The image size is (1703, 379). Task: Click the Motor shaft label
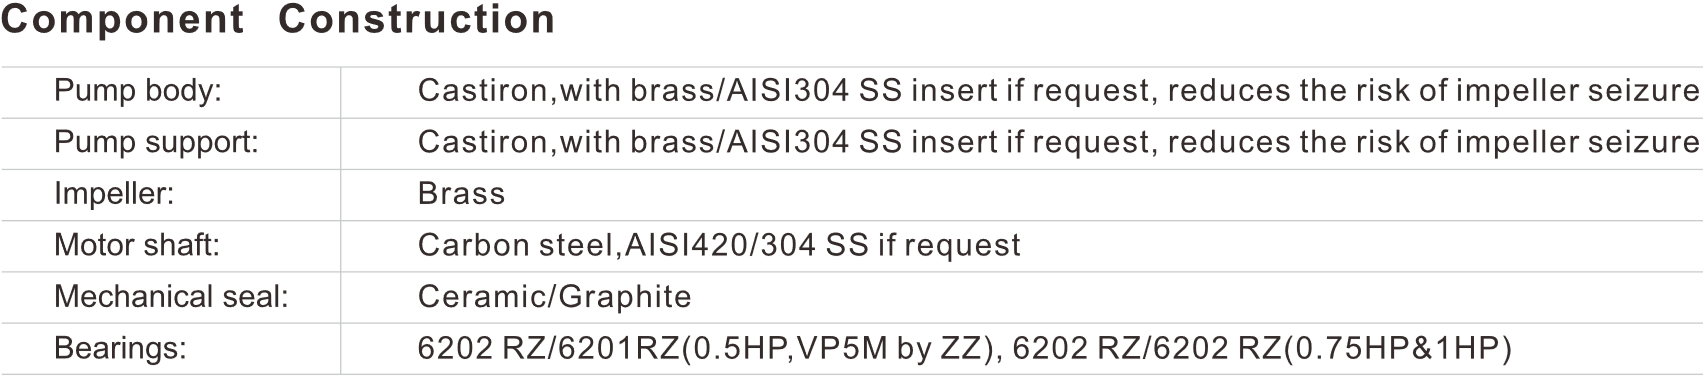(x=137, y=245)
